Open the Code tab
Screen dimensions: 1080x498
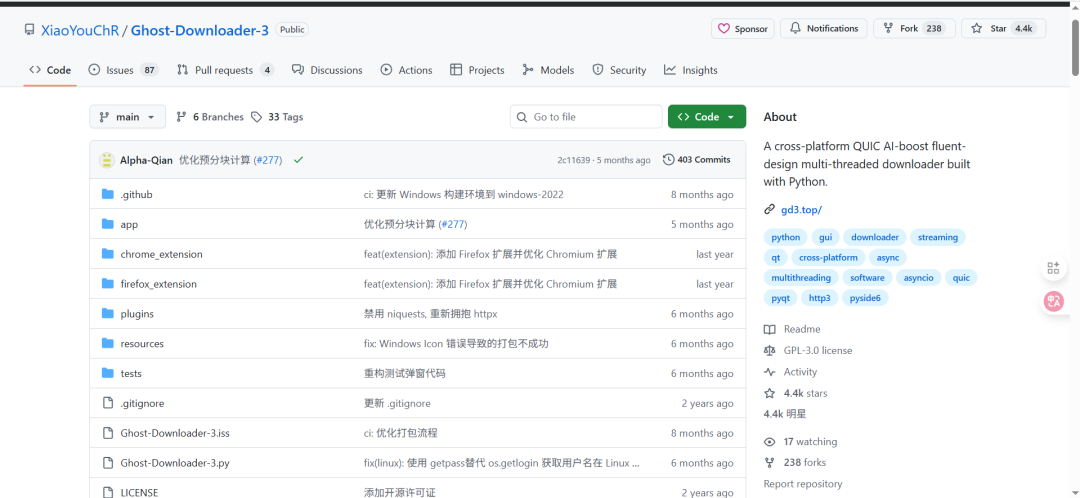click(x=50, y=70)
